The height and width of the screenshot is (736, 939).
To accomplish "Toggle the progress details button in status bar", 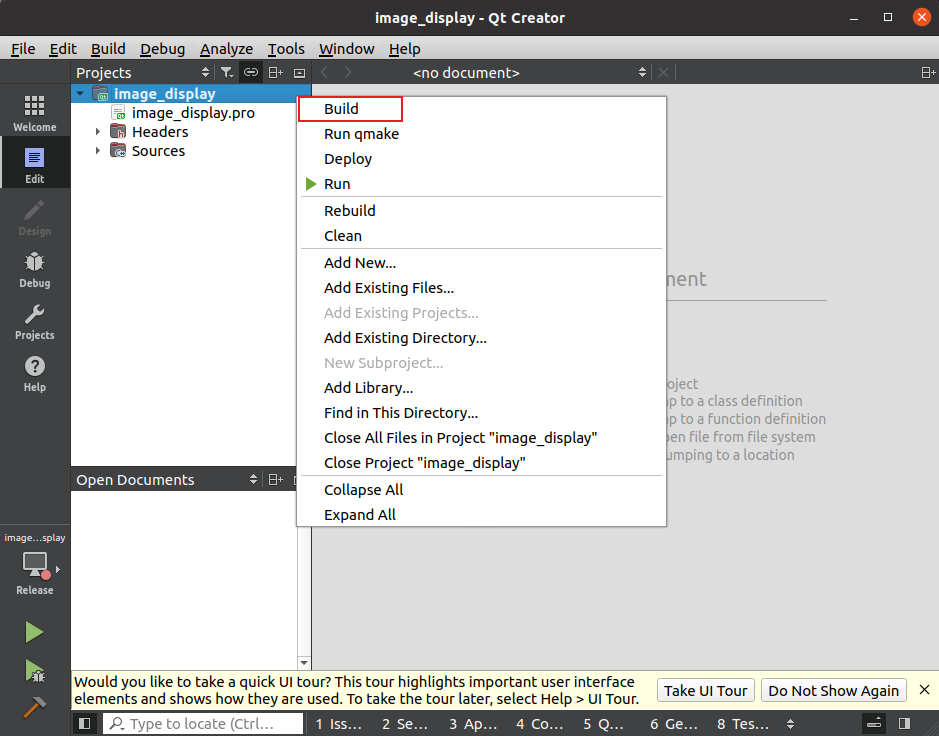I will click(x=874, y=723).
